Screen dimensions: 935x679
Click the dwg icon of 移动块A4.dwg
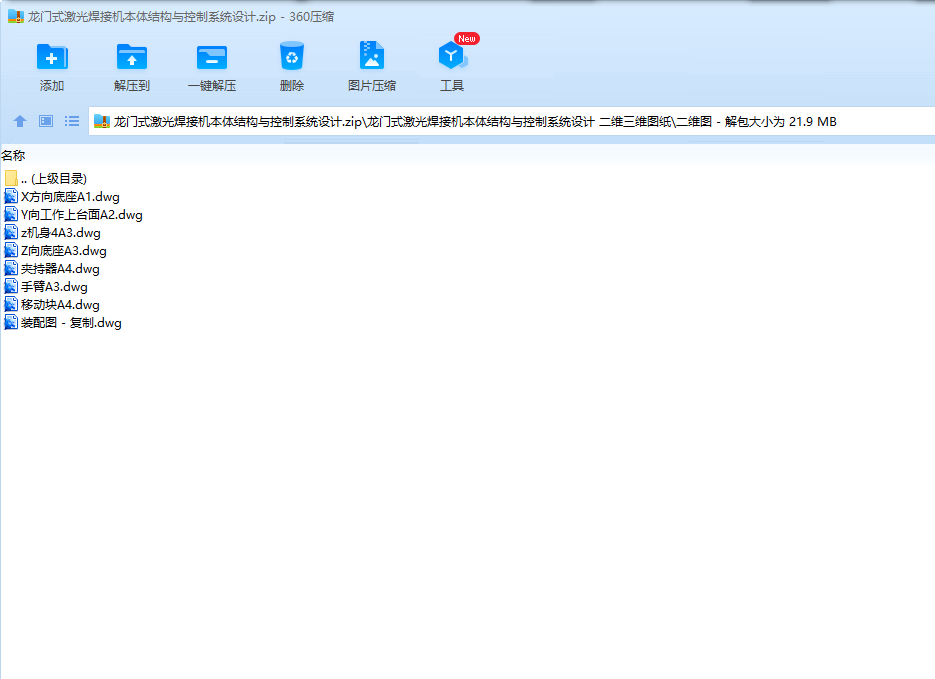point(11,305)
